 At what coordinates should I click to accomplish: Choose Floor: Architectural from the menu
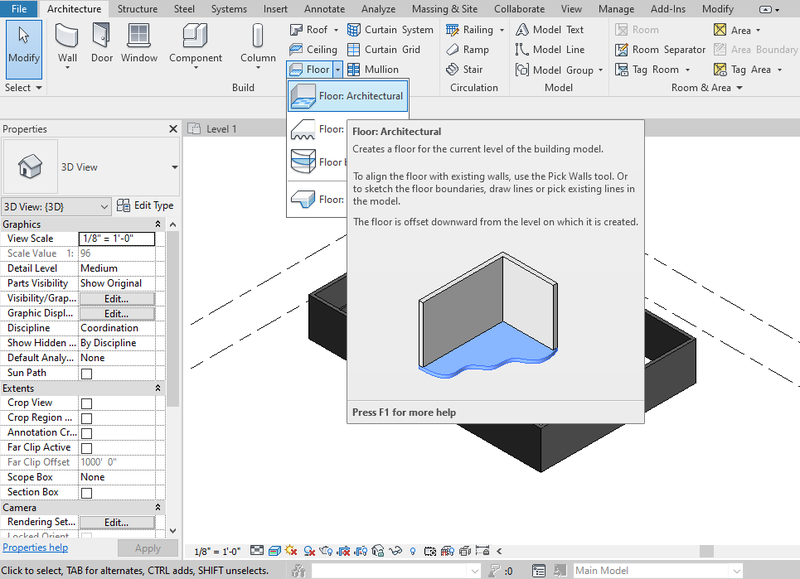pyautogui.click(x=348, y=96)
